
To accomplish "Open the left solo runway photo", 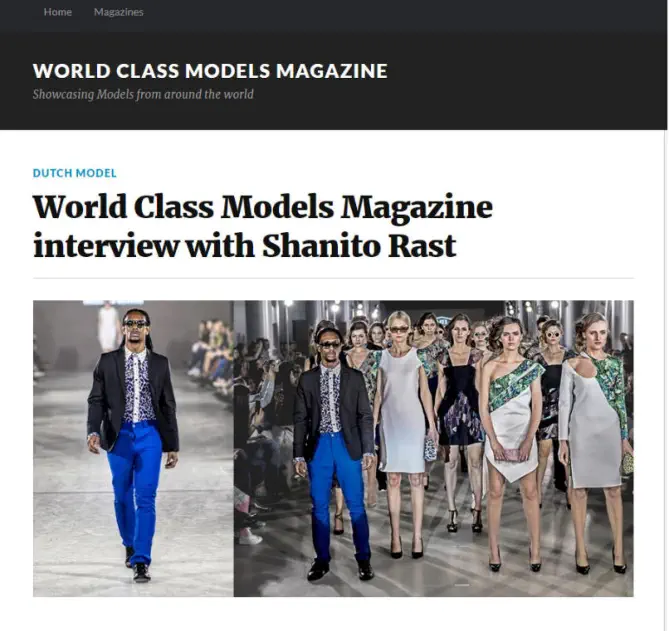I will 134,448.
